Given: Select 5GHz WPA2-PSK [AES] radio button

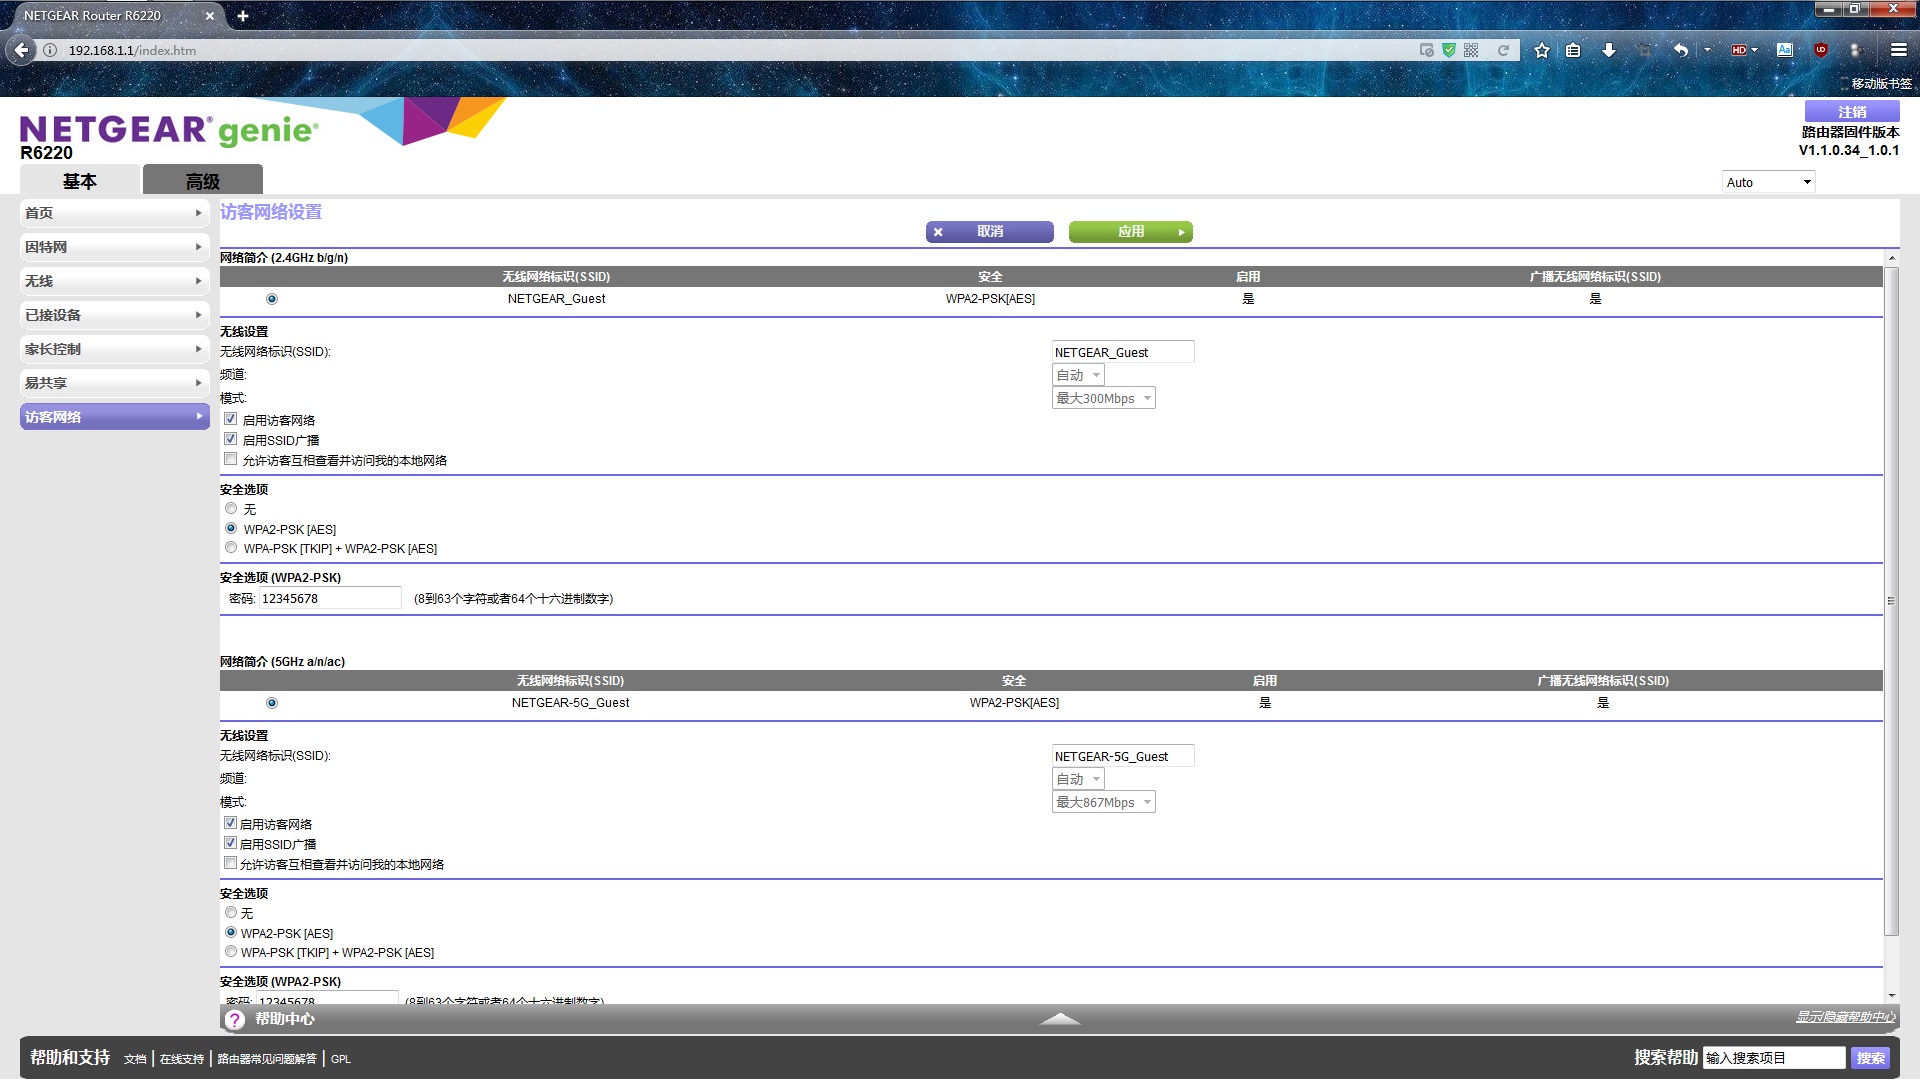Looking at the screenshot, I should [231, 932].
